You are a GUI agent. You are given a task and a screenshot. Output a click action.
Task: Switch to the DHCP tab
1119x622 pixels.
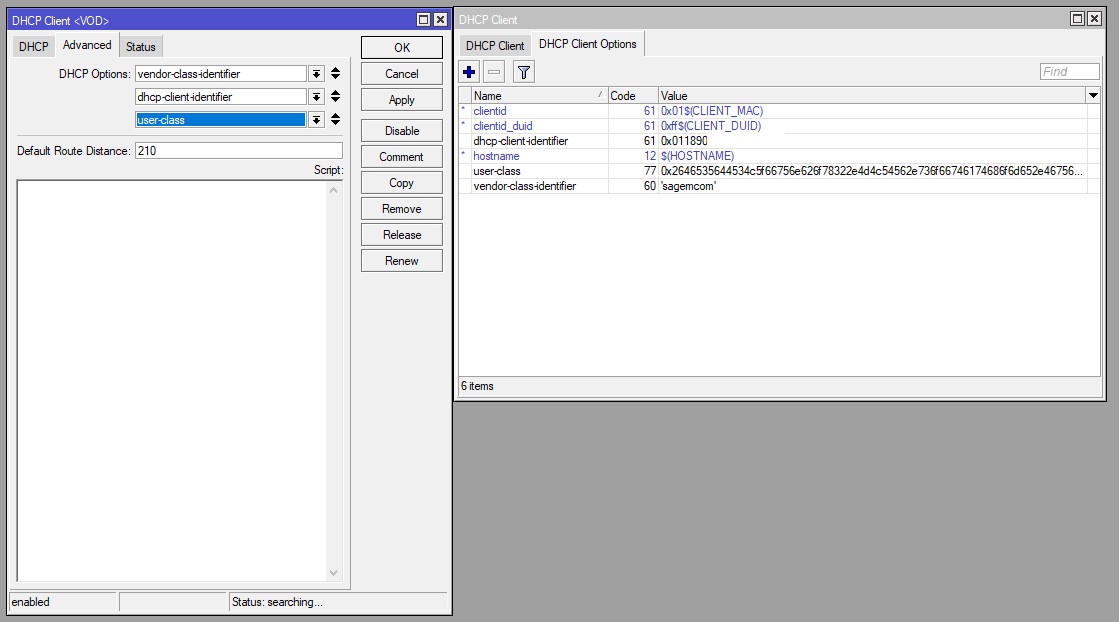click(34, 47)
